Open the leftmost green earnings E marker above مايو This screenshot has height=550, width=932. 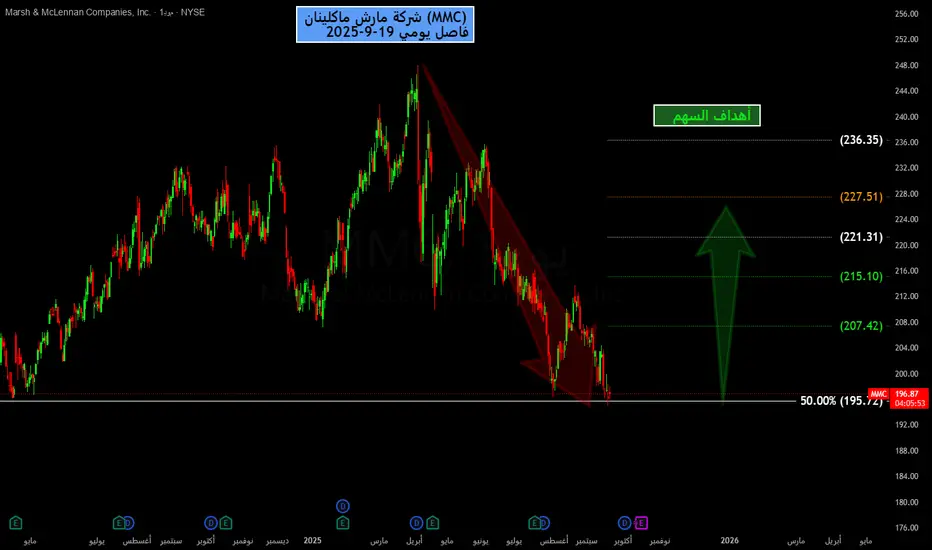[x=15, y=523]
